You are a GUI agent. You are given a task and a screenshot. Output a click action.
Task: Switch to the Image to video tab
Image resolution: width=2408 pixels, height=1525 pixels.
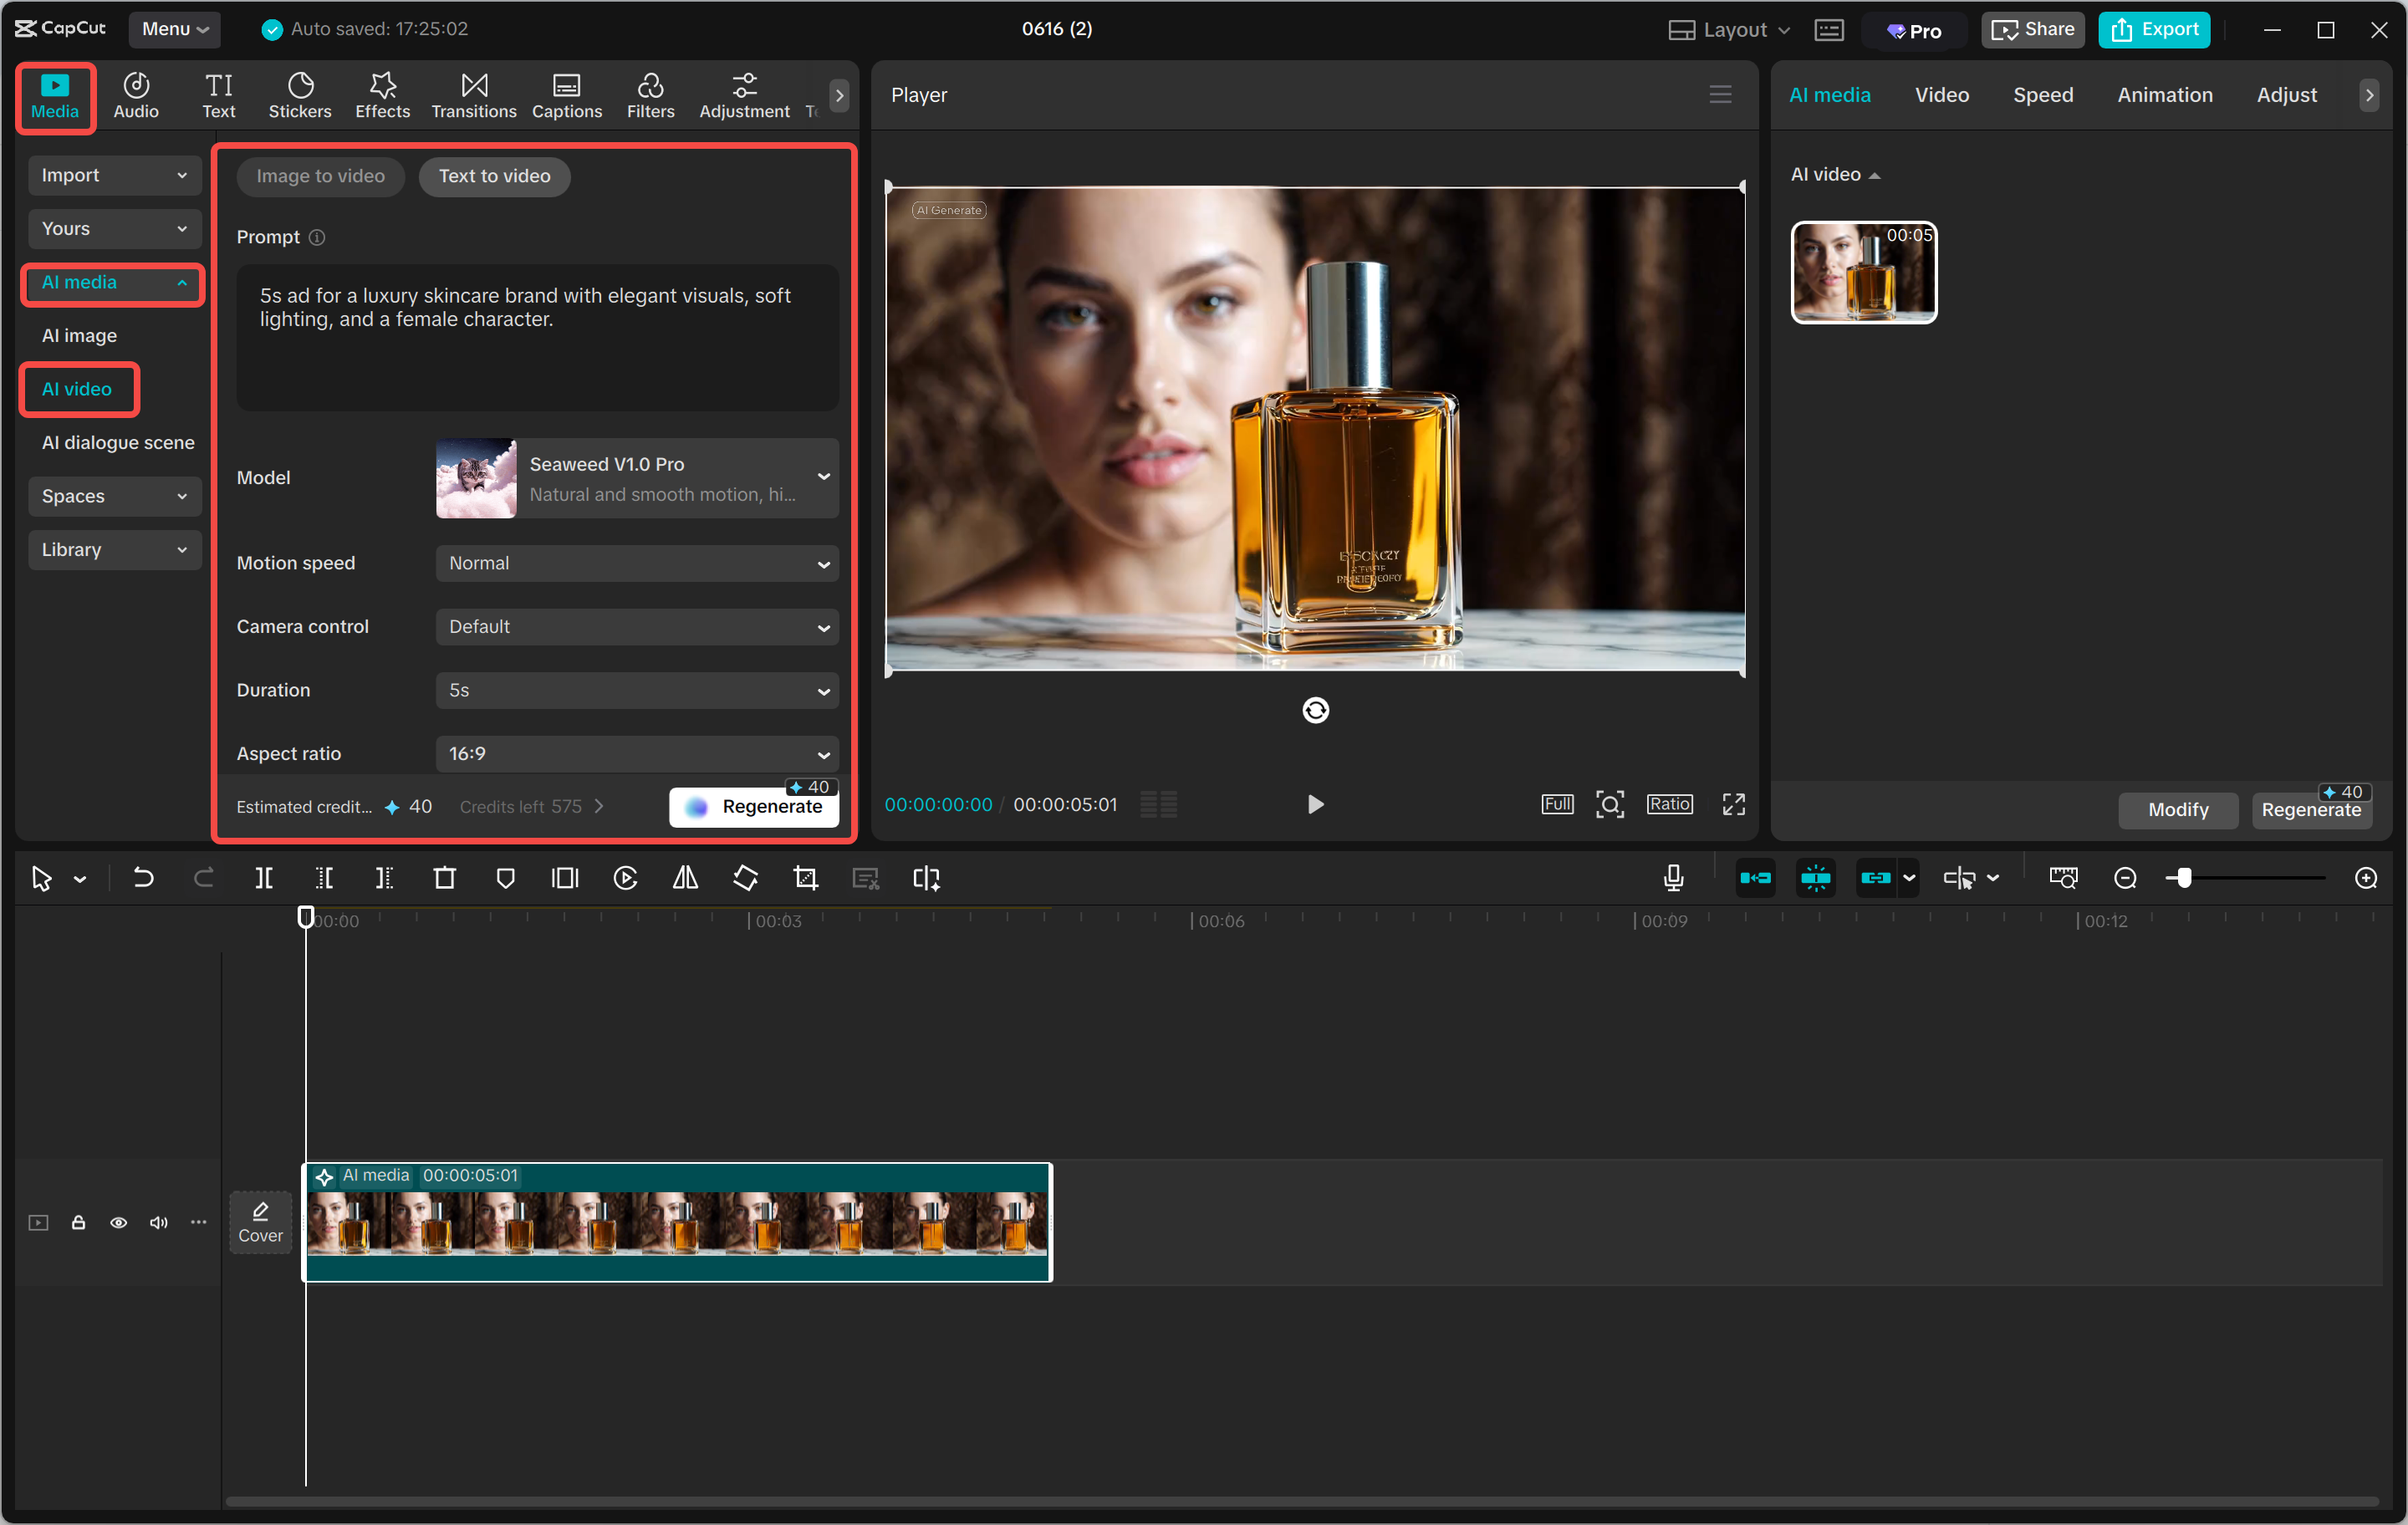pos(320,176)
